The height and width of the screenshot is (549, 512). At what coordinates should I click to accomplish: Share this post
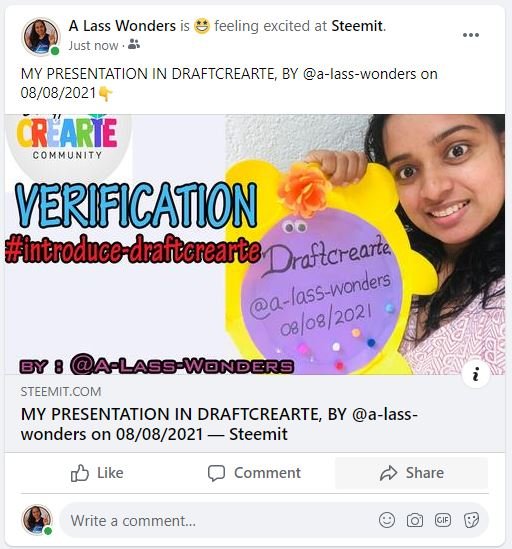pyautogui.click(x=411, y=473)
